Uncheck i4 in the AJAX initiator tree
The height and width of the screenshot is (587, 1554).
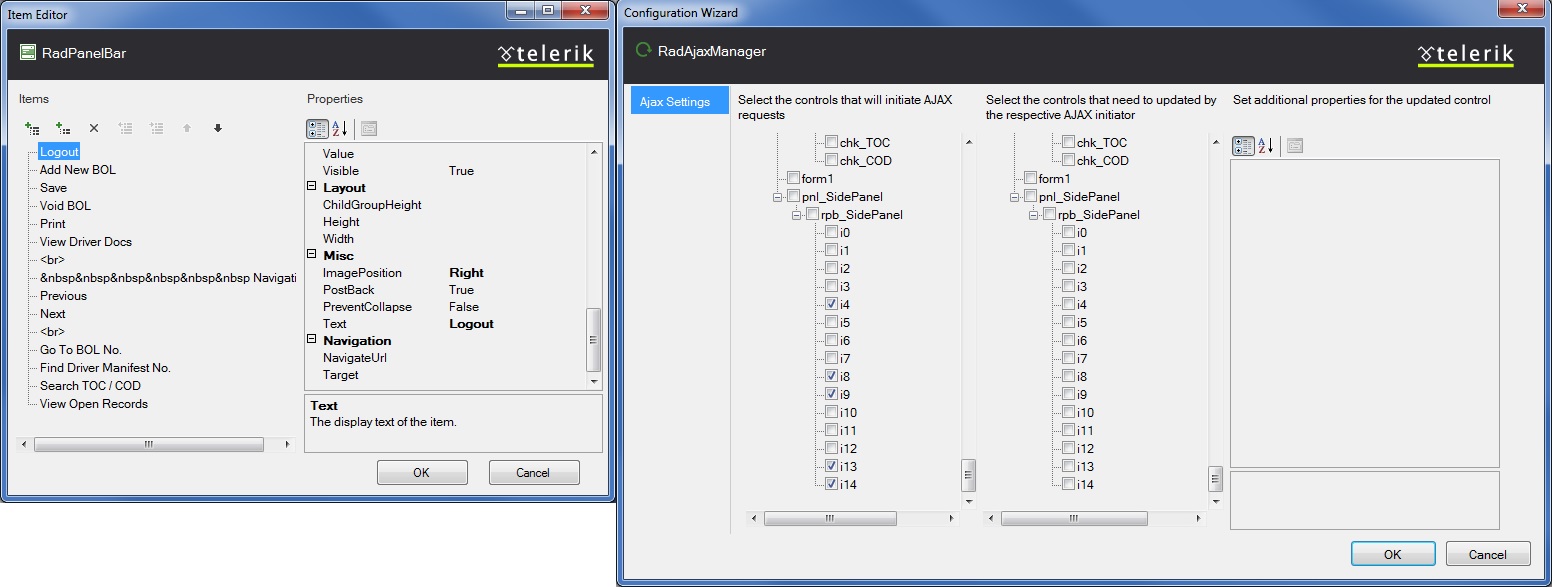(x=832, y=304)
